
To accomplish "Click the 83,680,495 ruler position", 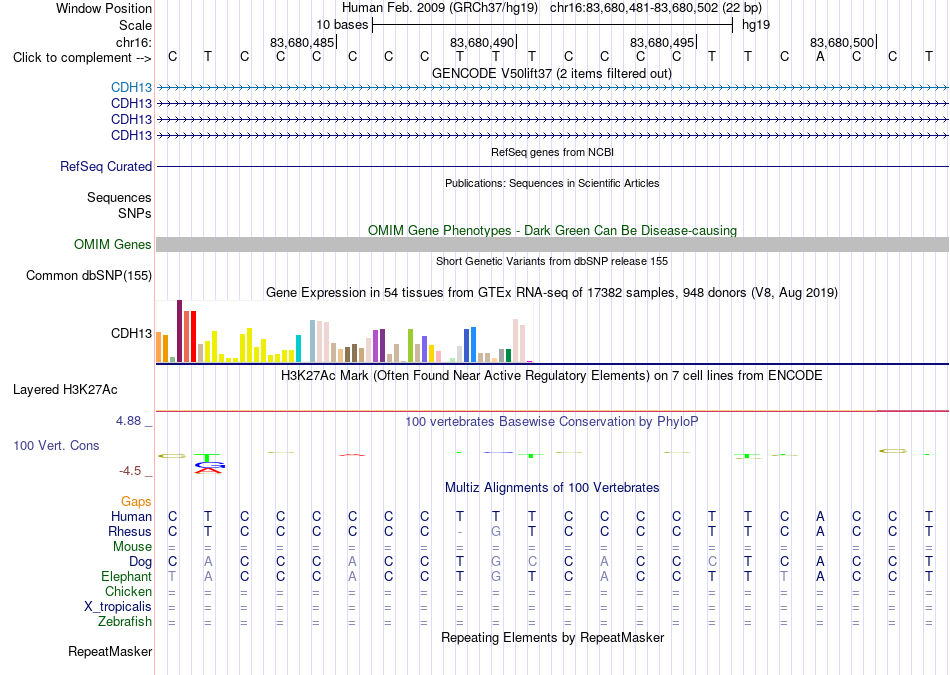I will pos(662,42).
